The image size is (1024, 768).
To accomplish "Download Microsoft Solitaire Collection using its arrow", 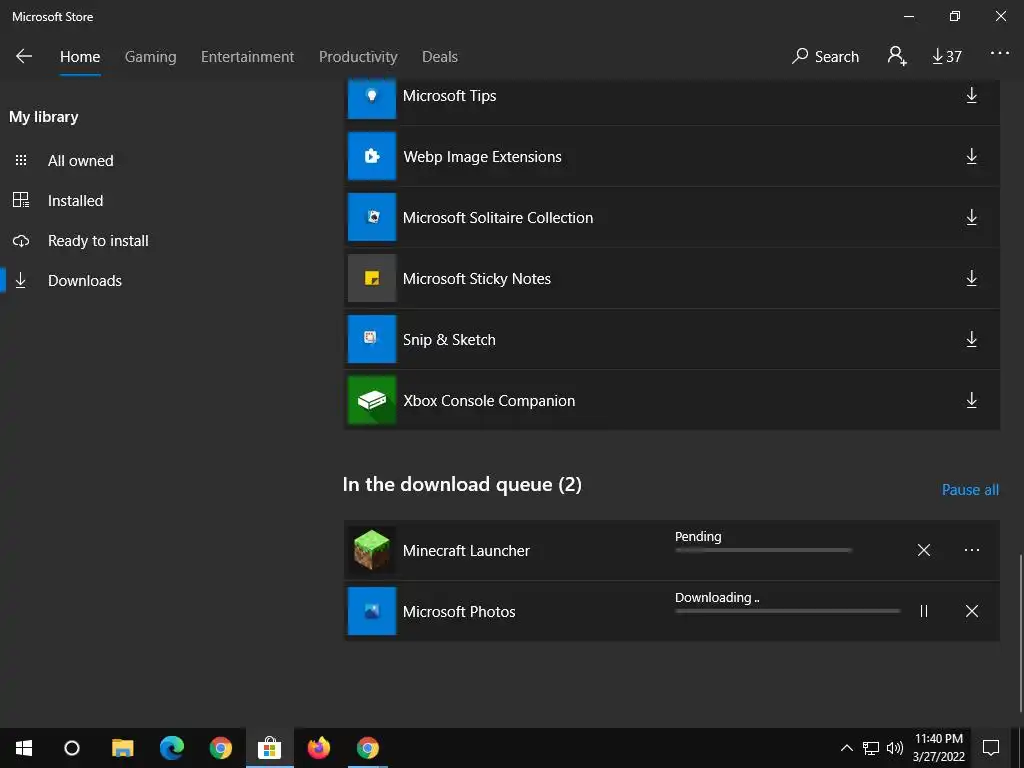I will tap(972, 217).
